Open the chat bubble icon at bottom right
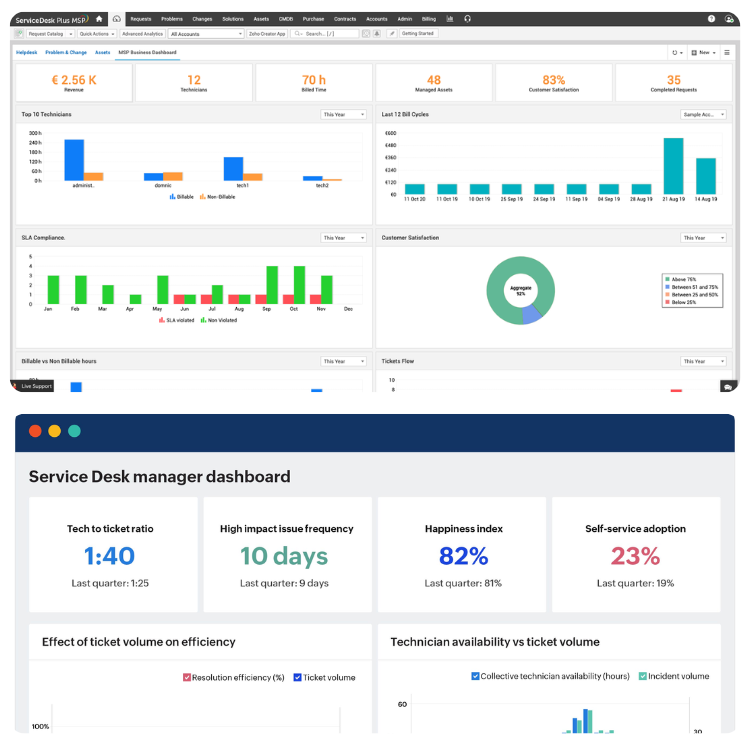 [x=727, y=386]
